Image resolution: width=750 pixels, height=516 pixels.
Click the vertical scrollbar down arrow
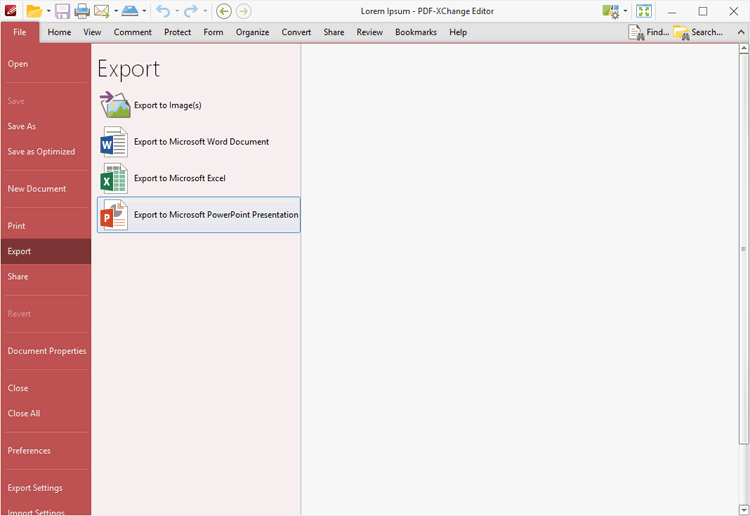(744, 510)
